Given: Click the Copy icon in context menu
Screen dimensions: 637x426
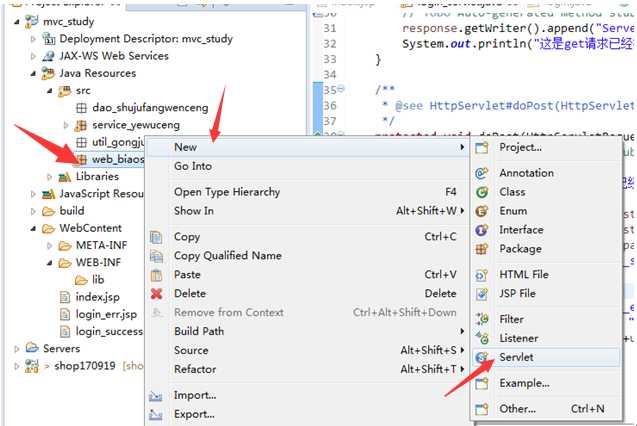Looking at the screenshot, I should pyautogui.click(x=156, y=237).
